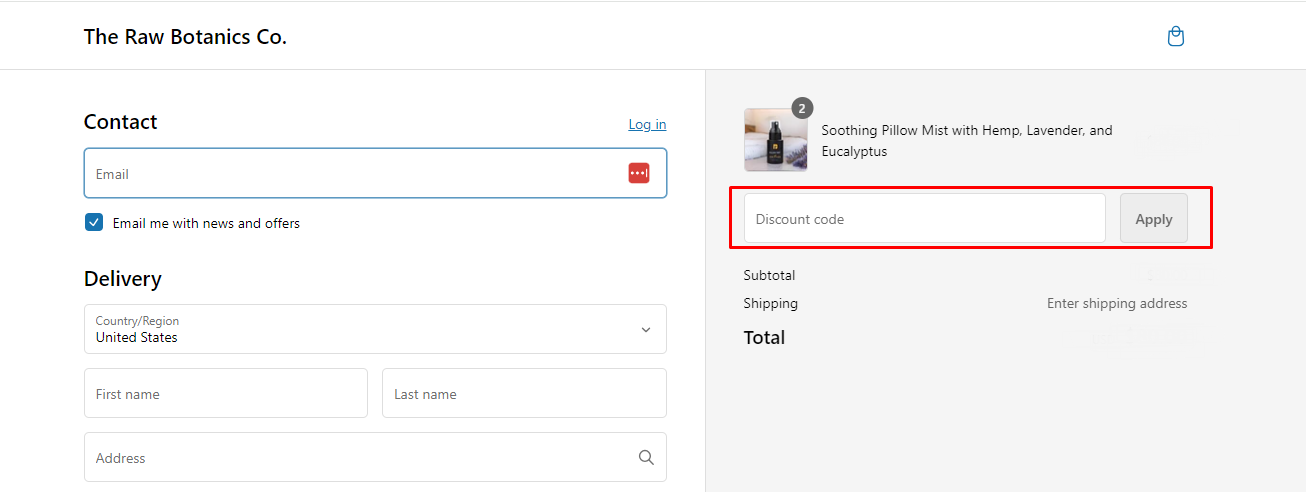Follow the Log in link
This screenshot has height=492, width=1306.
(x=647, y=124)
